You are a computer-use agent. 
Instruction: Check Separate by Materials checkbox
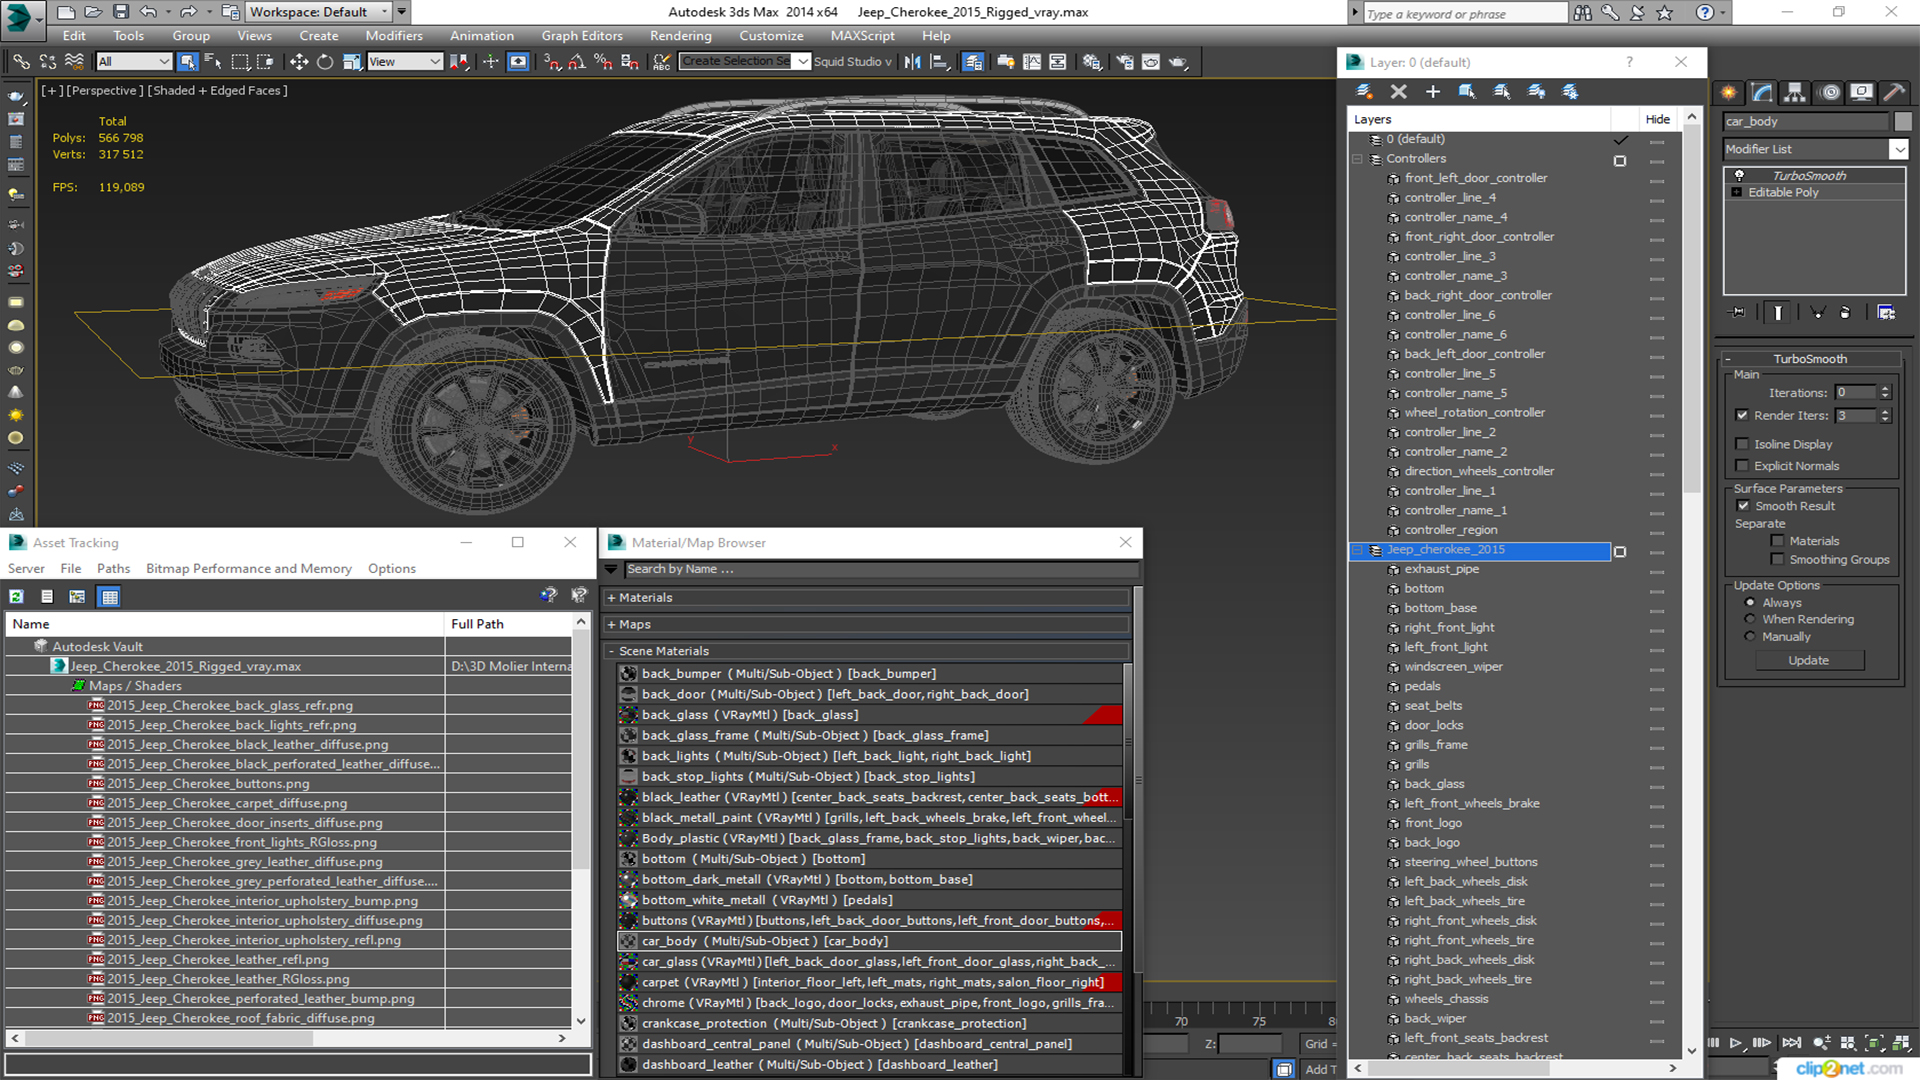[1777, 541]
